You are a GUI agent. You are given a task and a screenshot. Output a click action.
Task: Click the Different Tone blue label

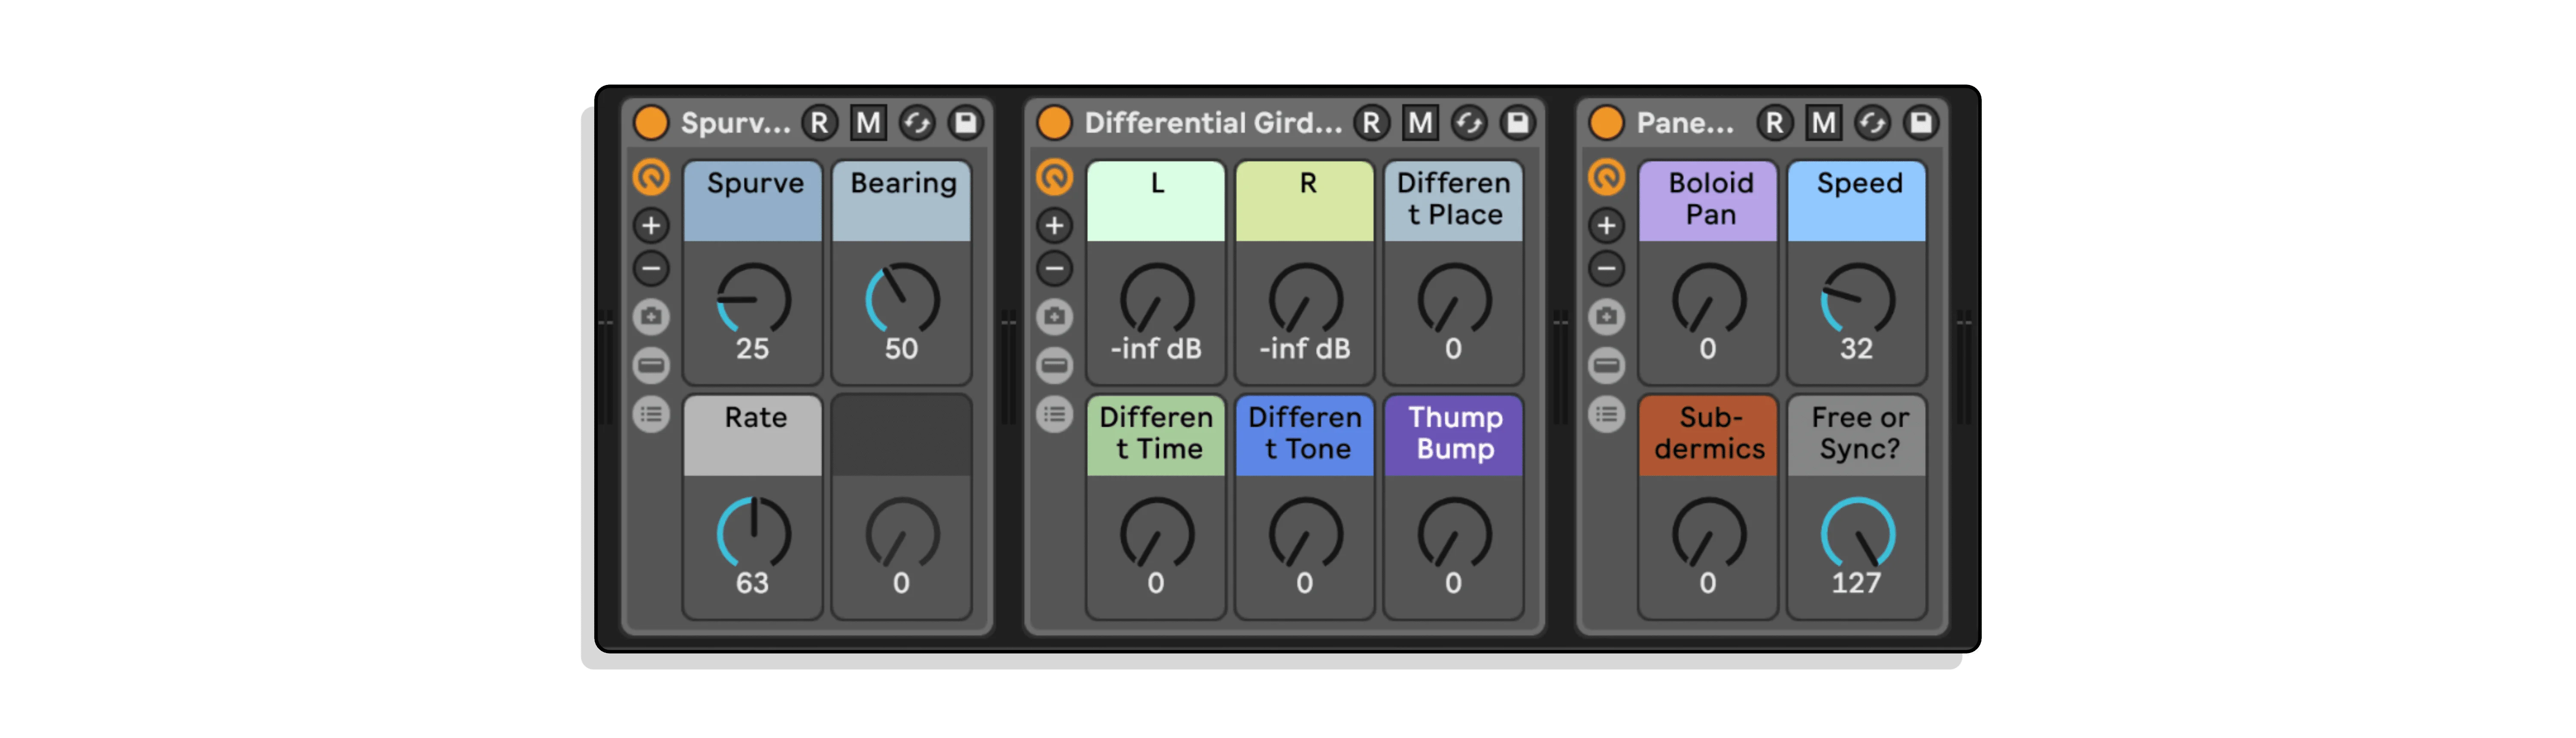pyautogui.click(x=1306, y=435)
